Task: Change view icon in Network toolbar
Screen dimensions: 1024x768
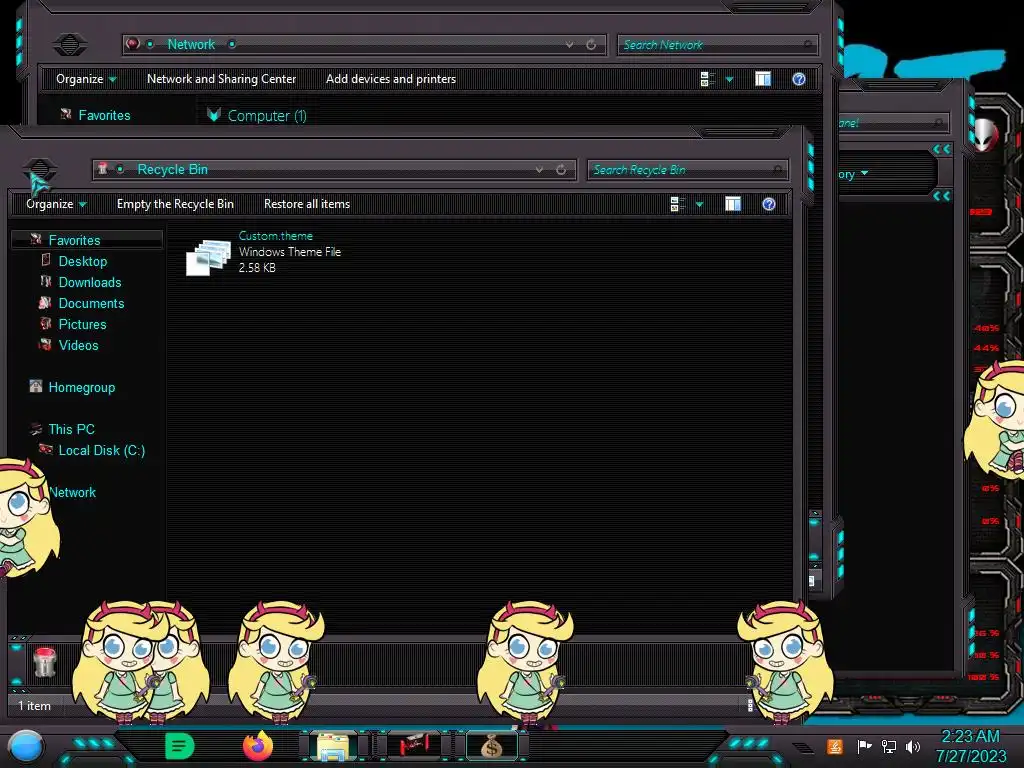Action: click(707, 79)
